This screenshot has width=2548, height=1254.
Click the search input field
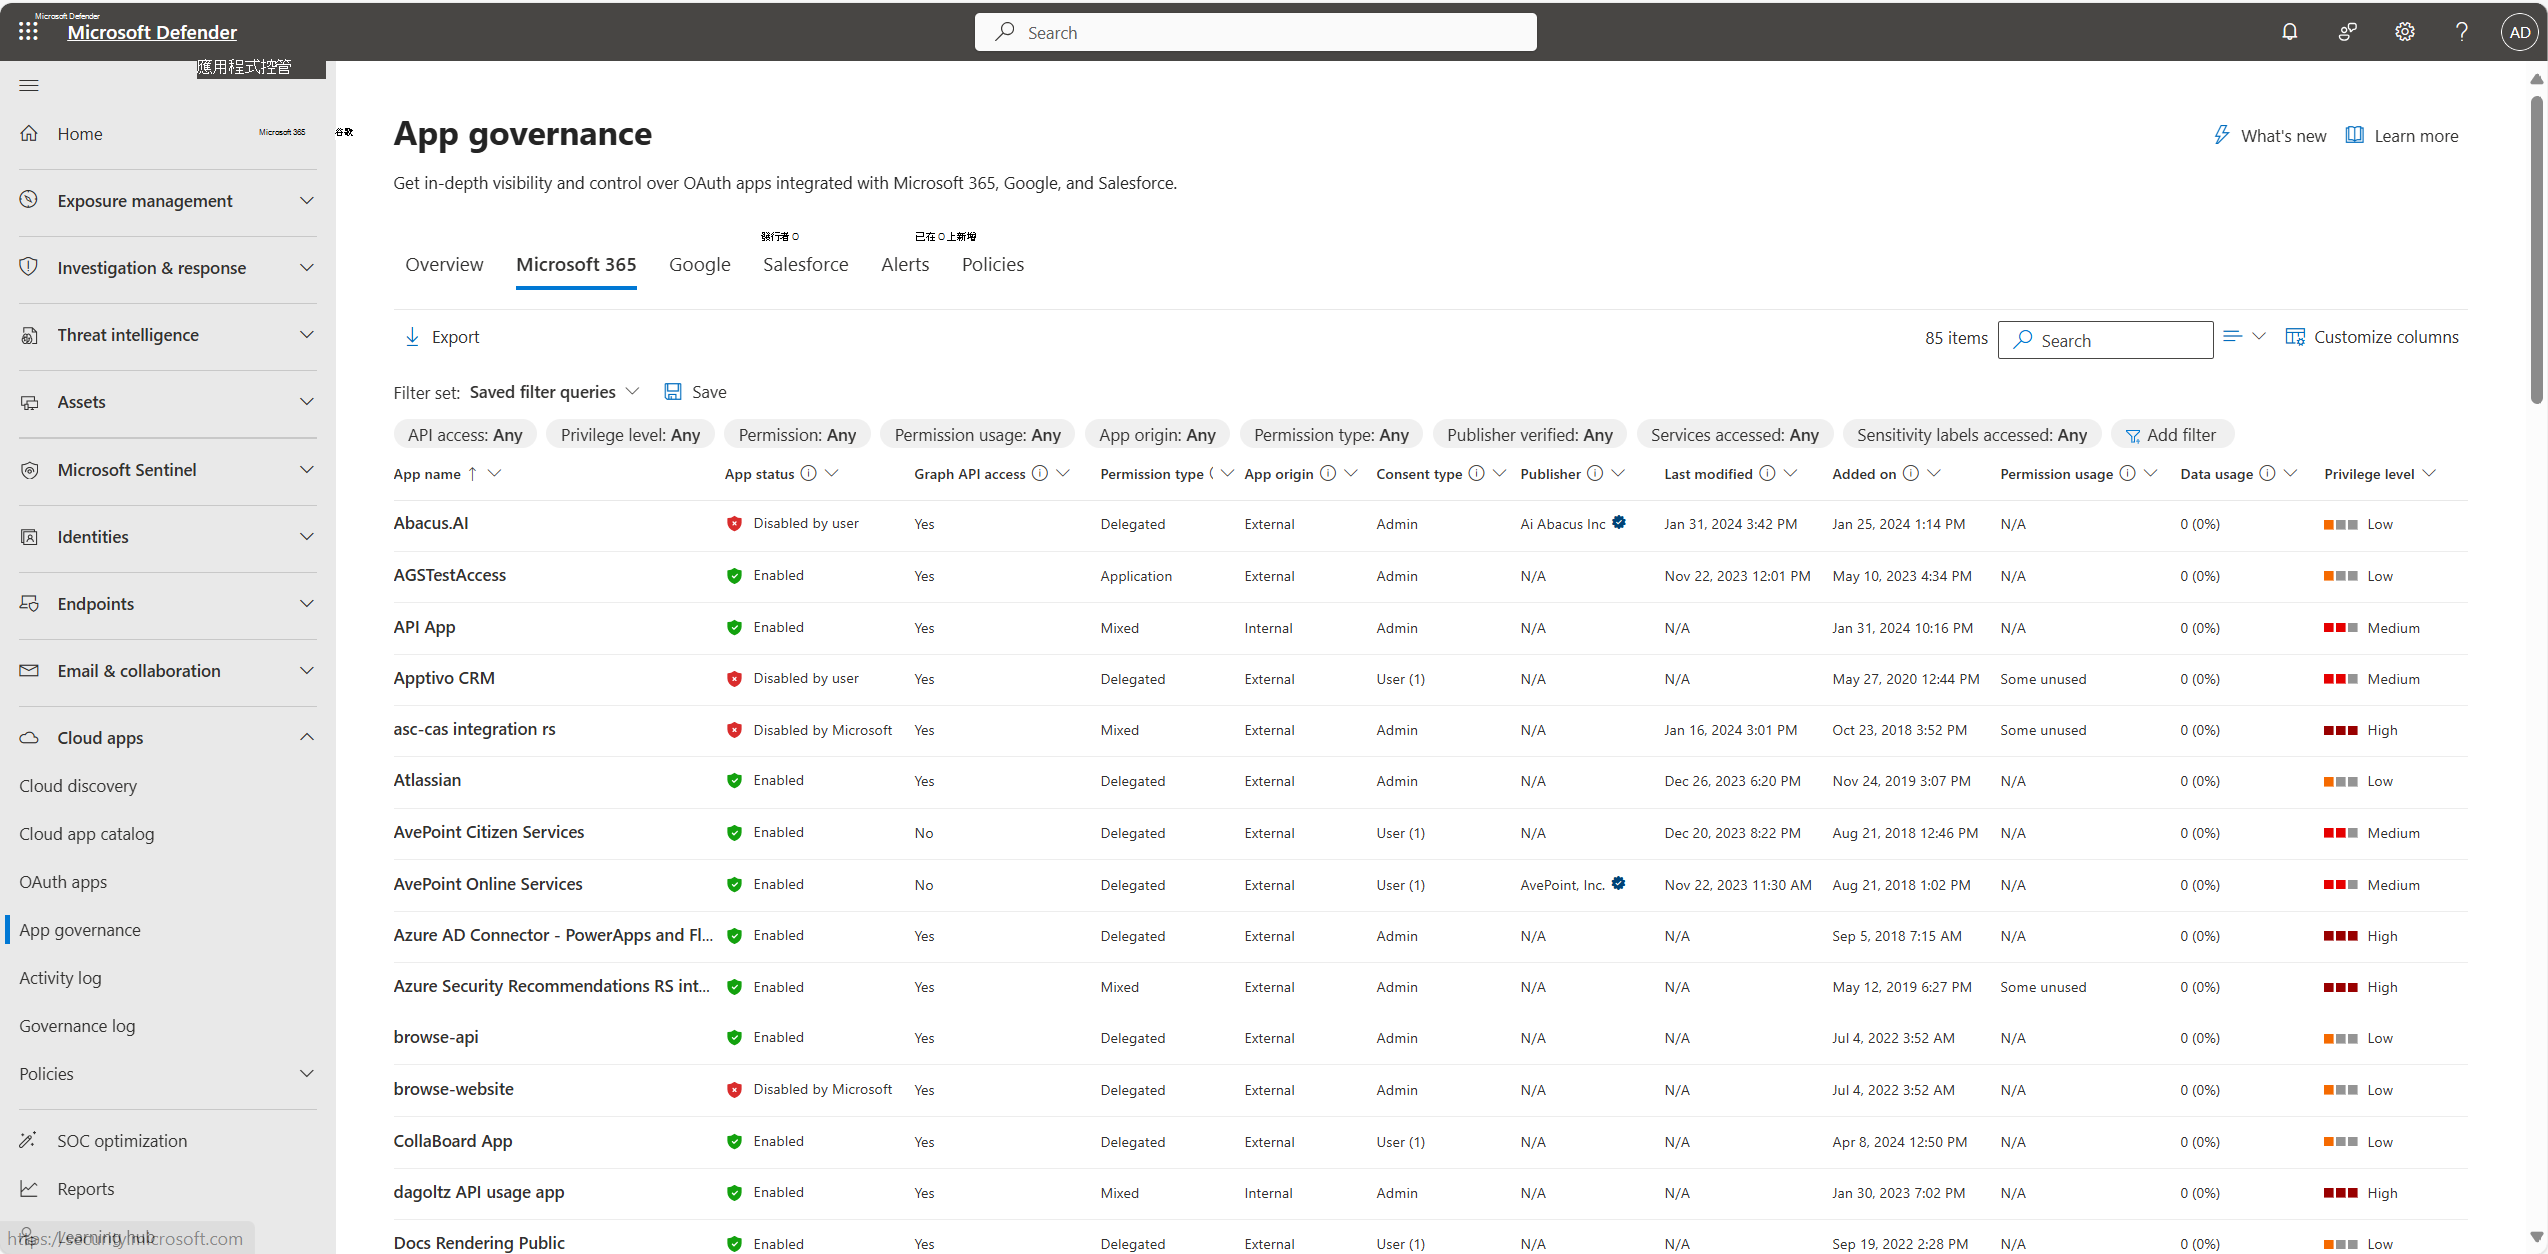(2104, 339)
